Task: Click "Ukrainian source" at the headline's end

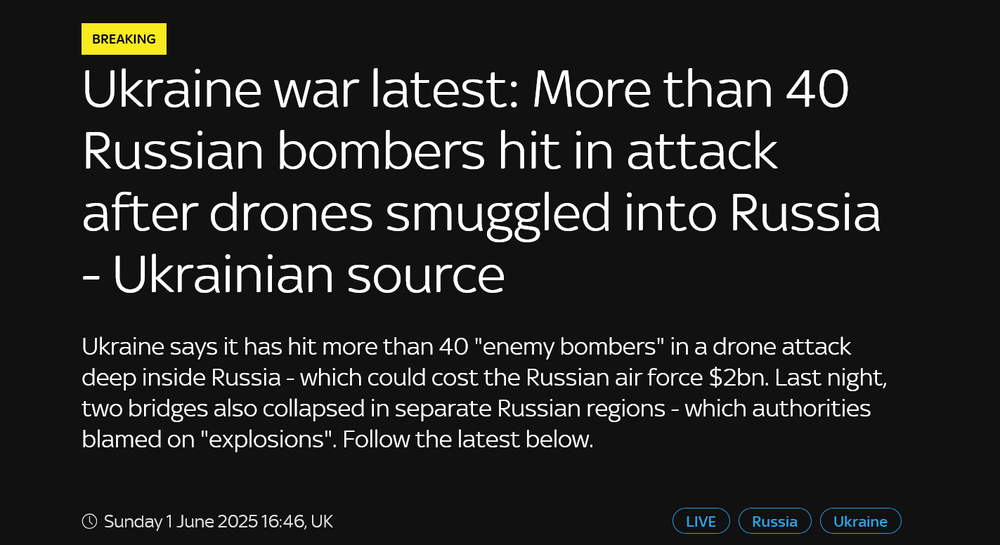Action: click(308, 273)
